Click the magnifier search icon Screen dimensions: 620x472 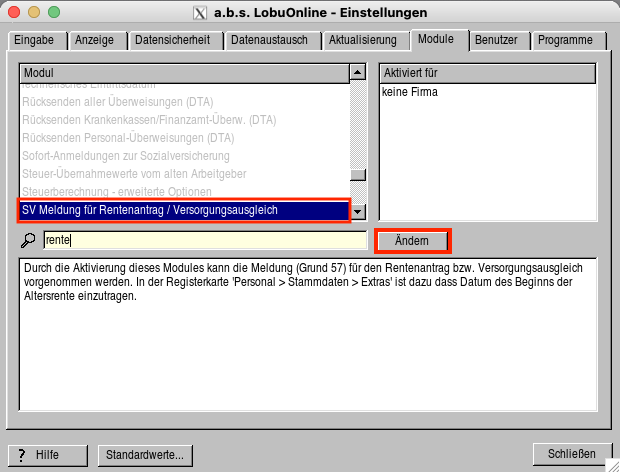pyautogui.click(x=29, y=241)
